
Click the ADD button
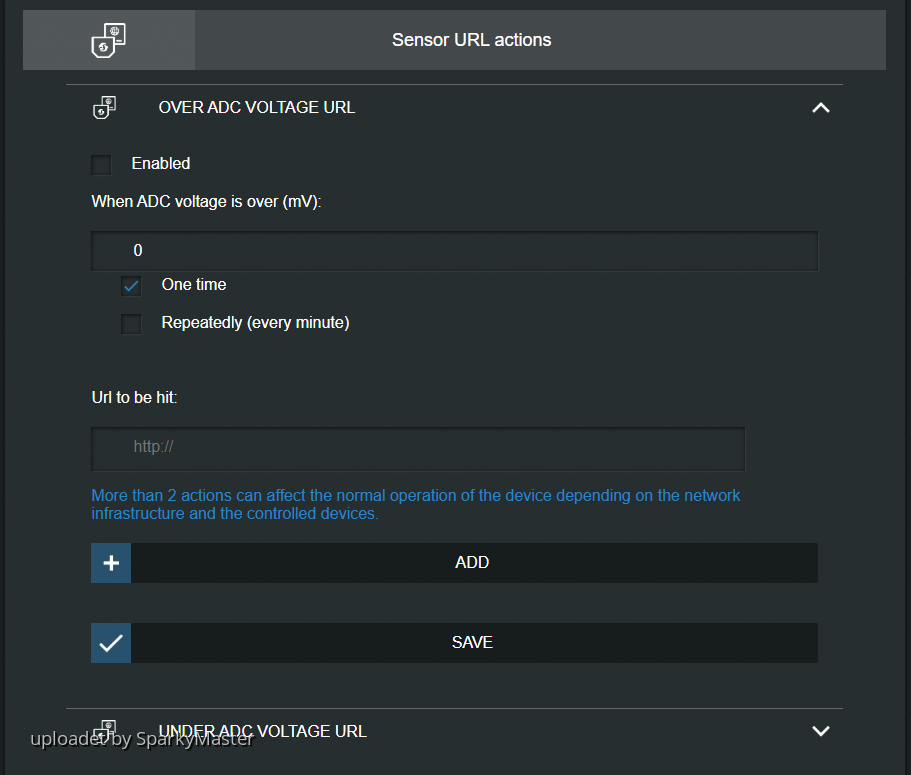[x=472, y=563]
